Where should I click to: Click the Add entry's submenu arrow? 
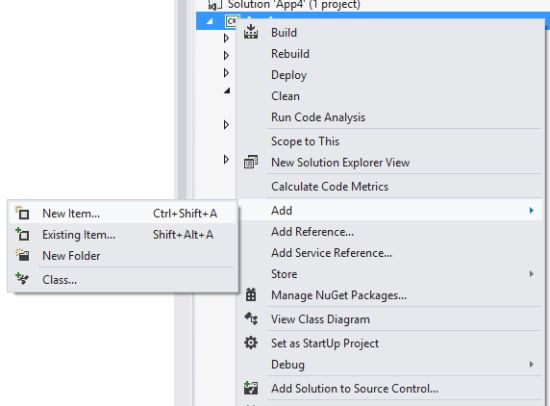pos(531,210)
